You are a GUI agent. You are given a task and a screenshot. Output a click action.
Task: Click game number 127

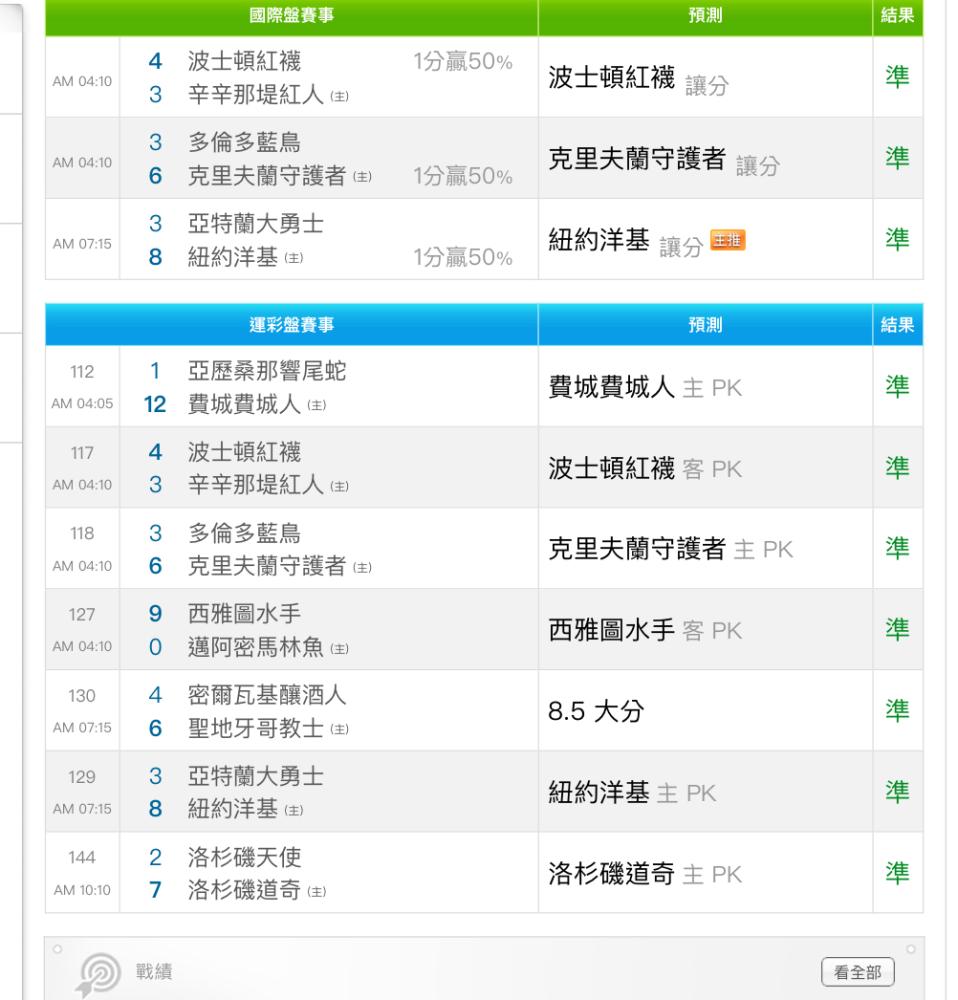[x=82, y=615]
